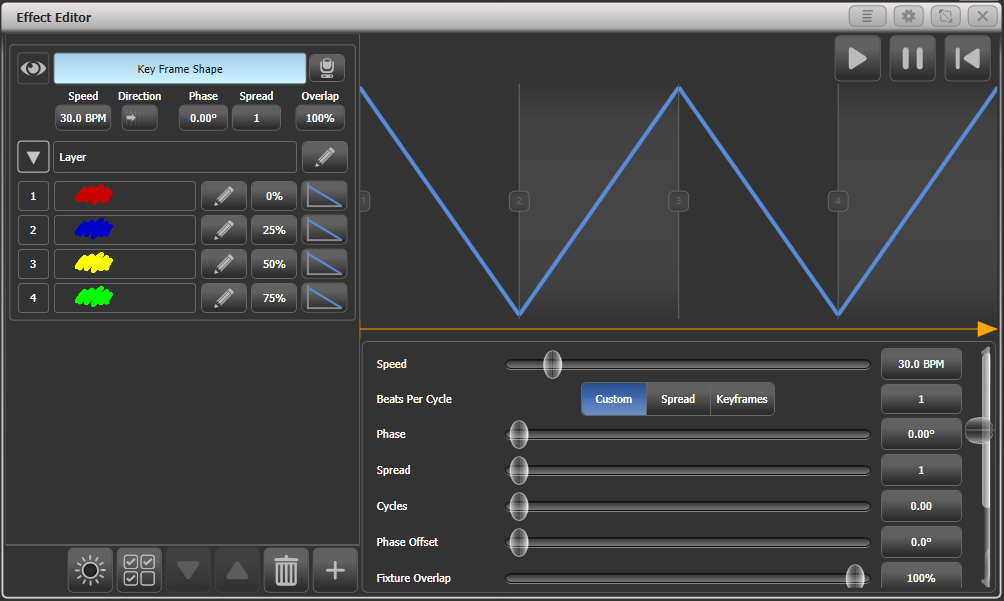Select the Keyframes tab for Beats Per Cycle
Image resolution: width=1004 pixels, height=601 pixels.
tap(741, 398)
